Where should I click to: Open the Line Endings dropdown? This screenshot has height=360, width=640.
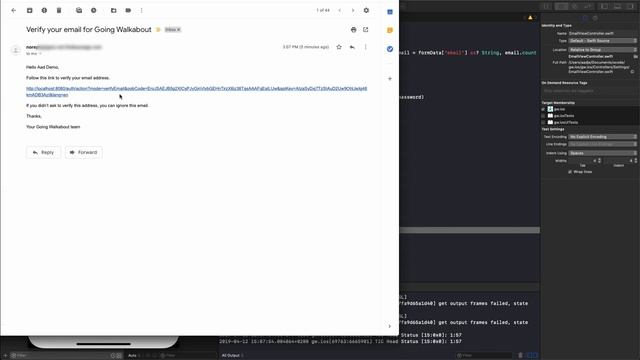[x=602, y=144]
